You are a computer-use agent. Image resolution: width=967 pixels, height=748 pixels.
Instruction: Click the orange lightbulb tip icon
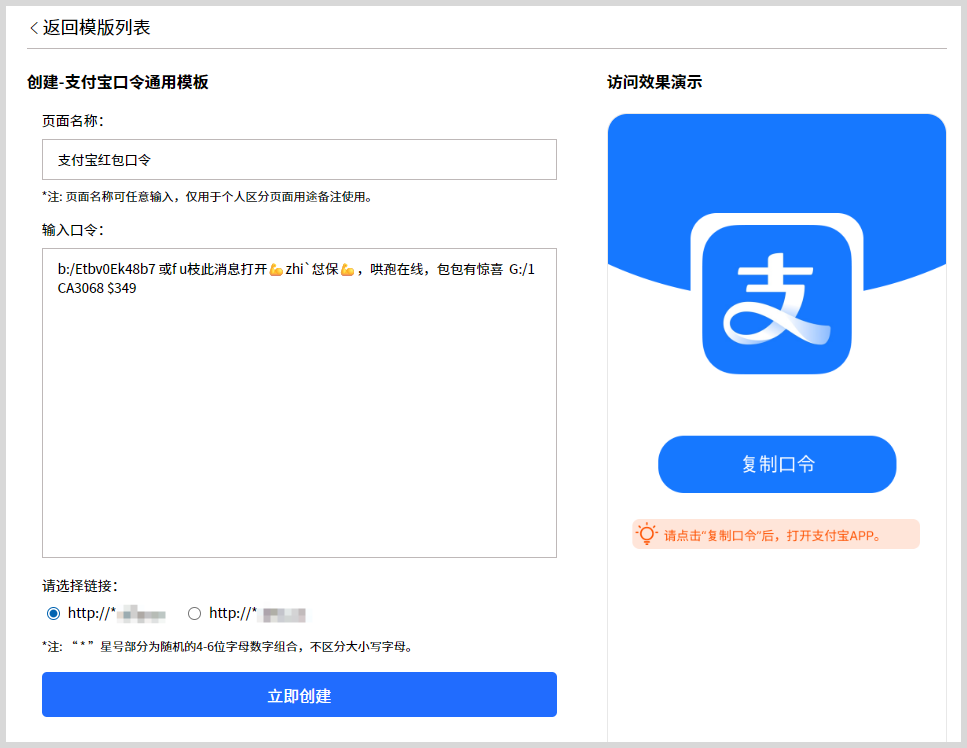tap(646, 534)
